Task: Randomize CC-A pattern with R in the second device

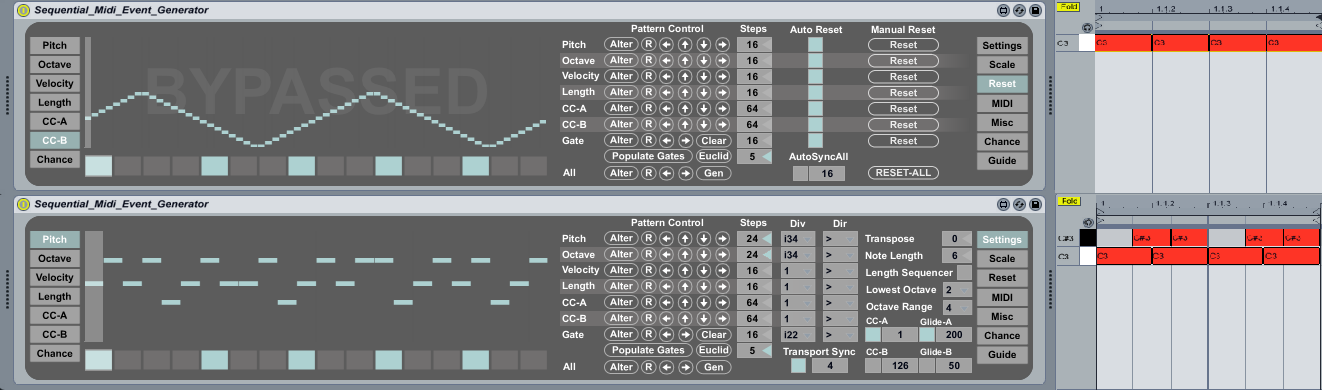Action: (648, 303)
